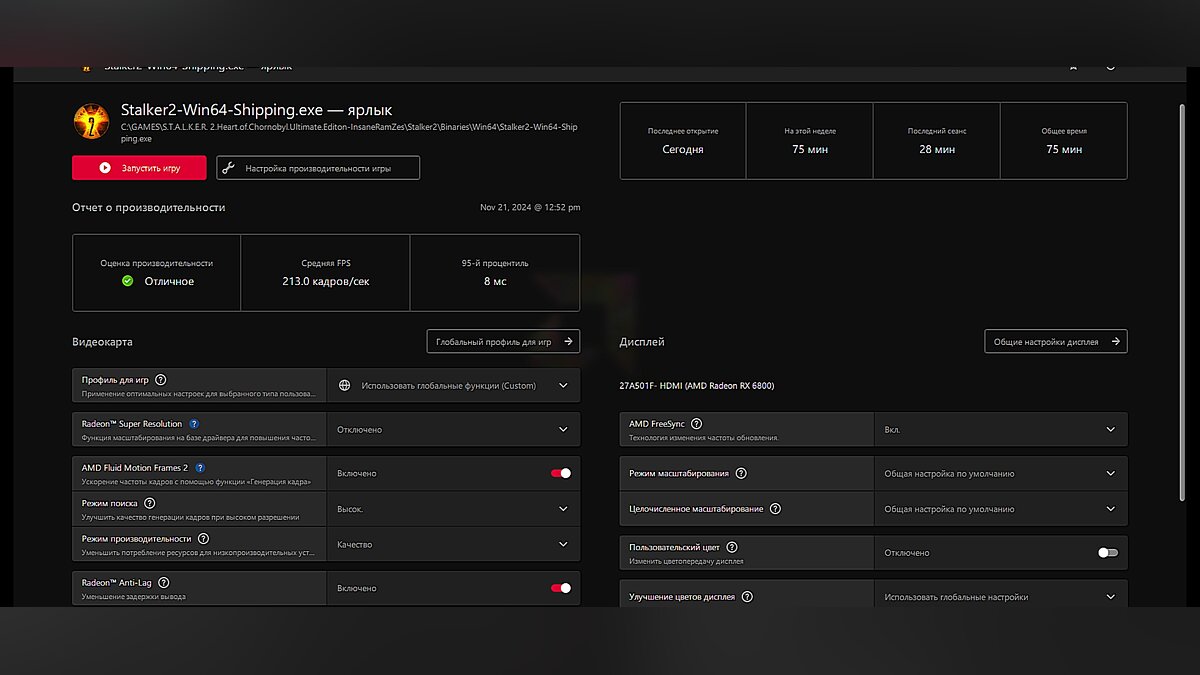Open the AMD FreeSync help icon
The height and width of the screenshot is (675, 1200).
(696, 424)
